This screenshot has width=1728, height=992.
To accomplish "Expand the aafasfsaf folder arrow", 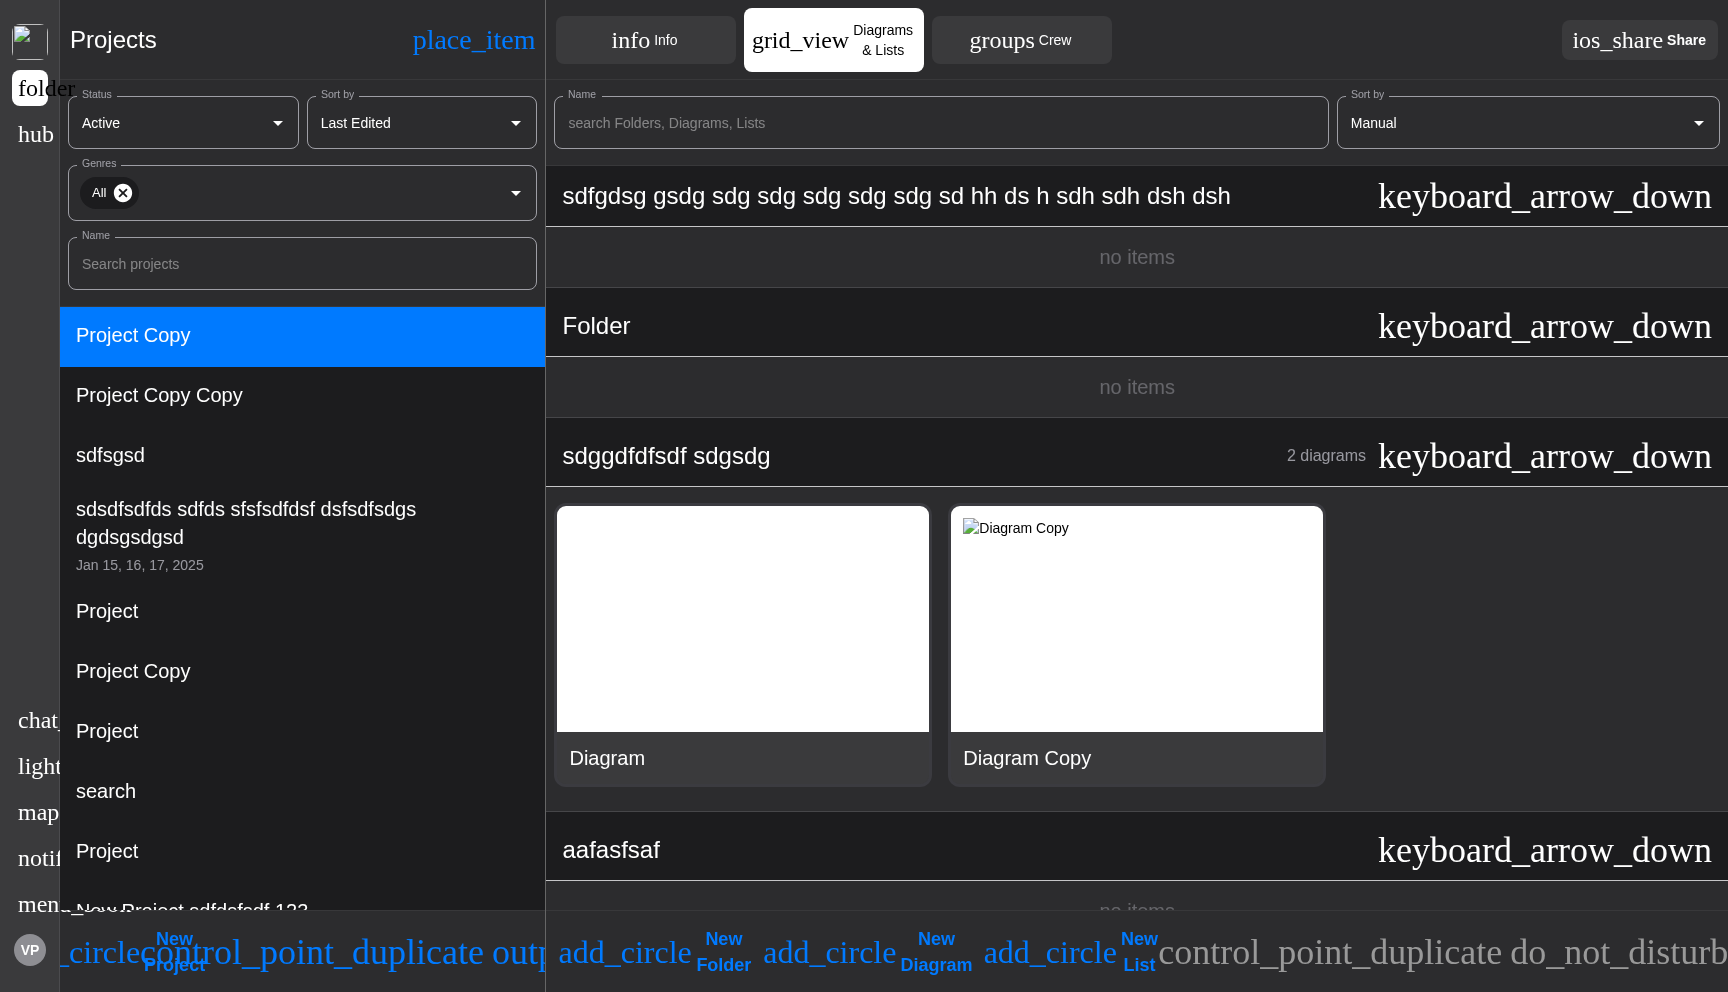I will point(1544,850).
